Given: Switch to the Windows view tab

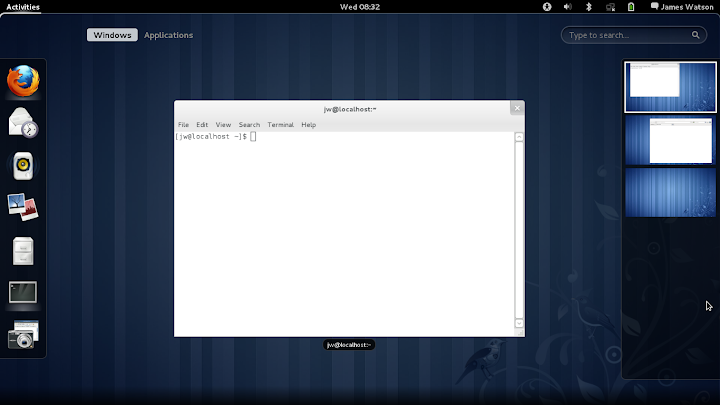Looking at the screenshot, I should (112, 35).
